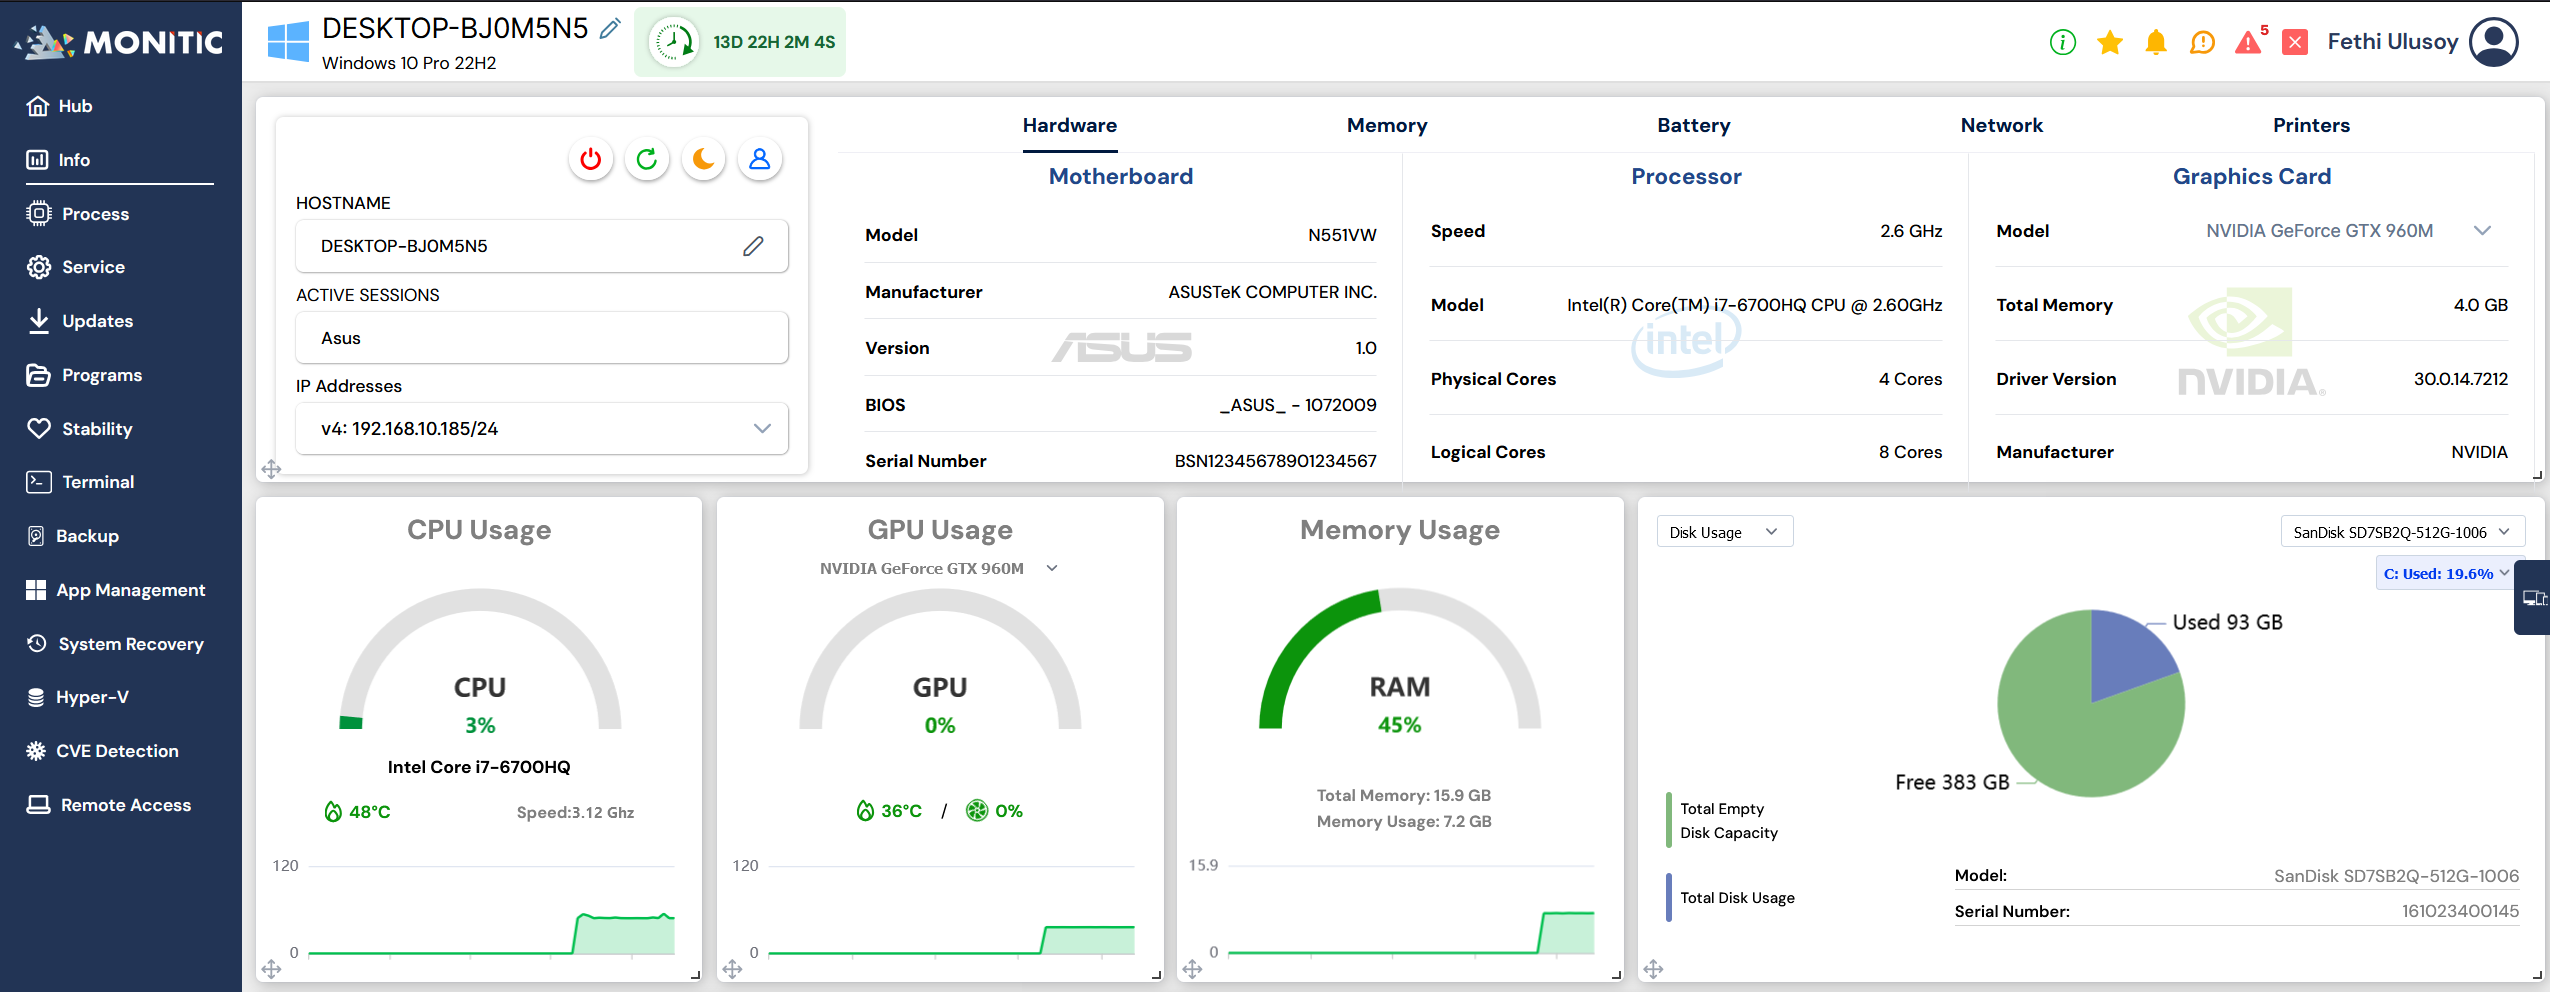Open CVE Detection in the sidebar
The image size is (2550, 992).
pyautogui.click(x=117, y=750)
